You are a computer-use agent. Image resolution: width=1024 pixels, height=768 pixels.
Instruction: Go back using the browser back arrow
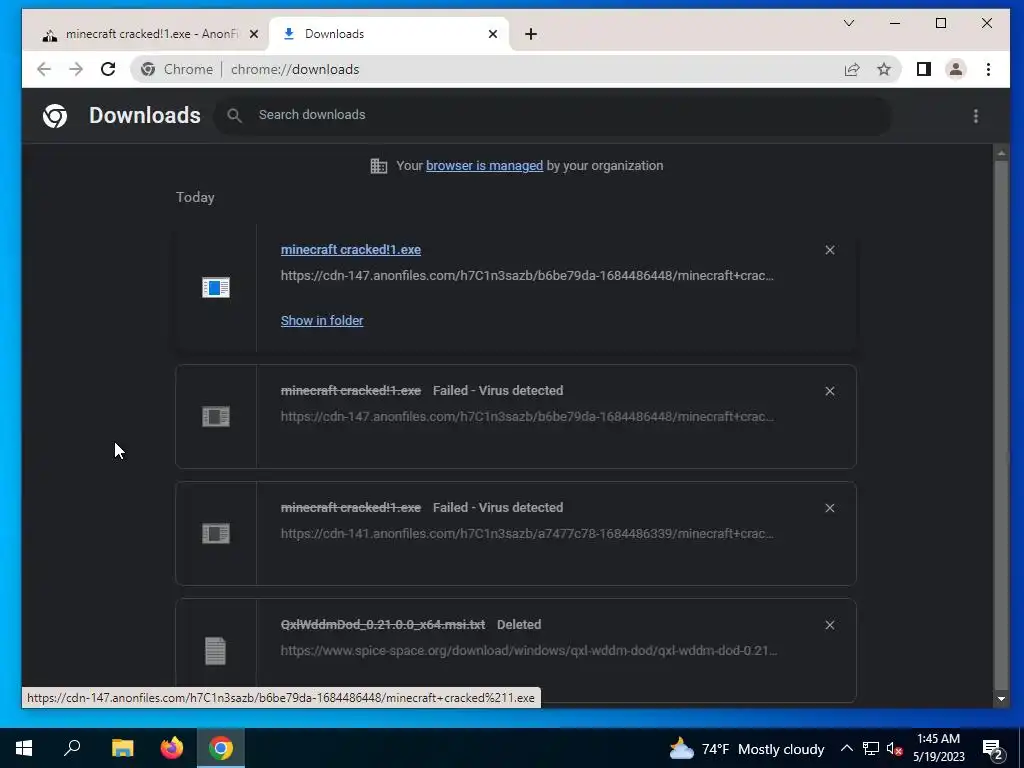44,69
